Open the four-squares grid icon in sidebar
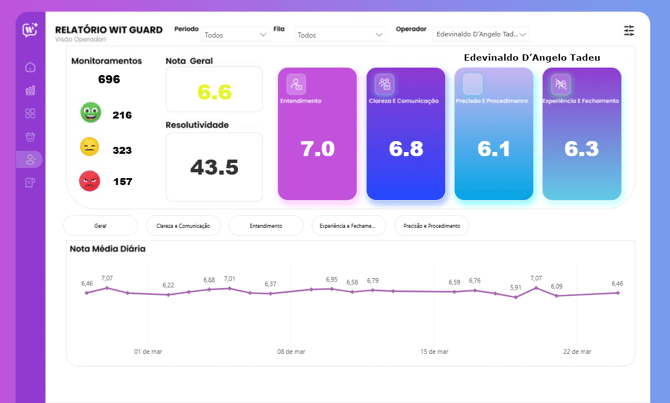Image resolution: width=670 pixels, height=403 pixels. [30, 113]
